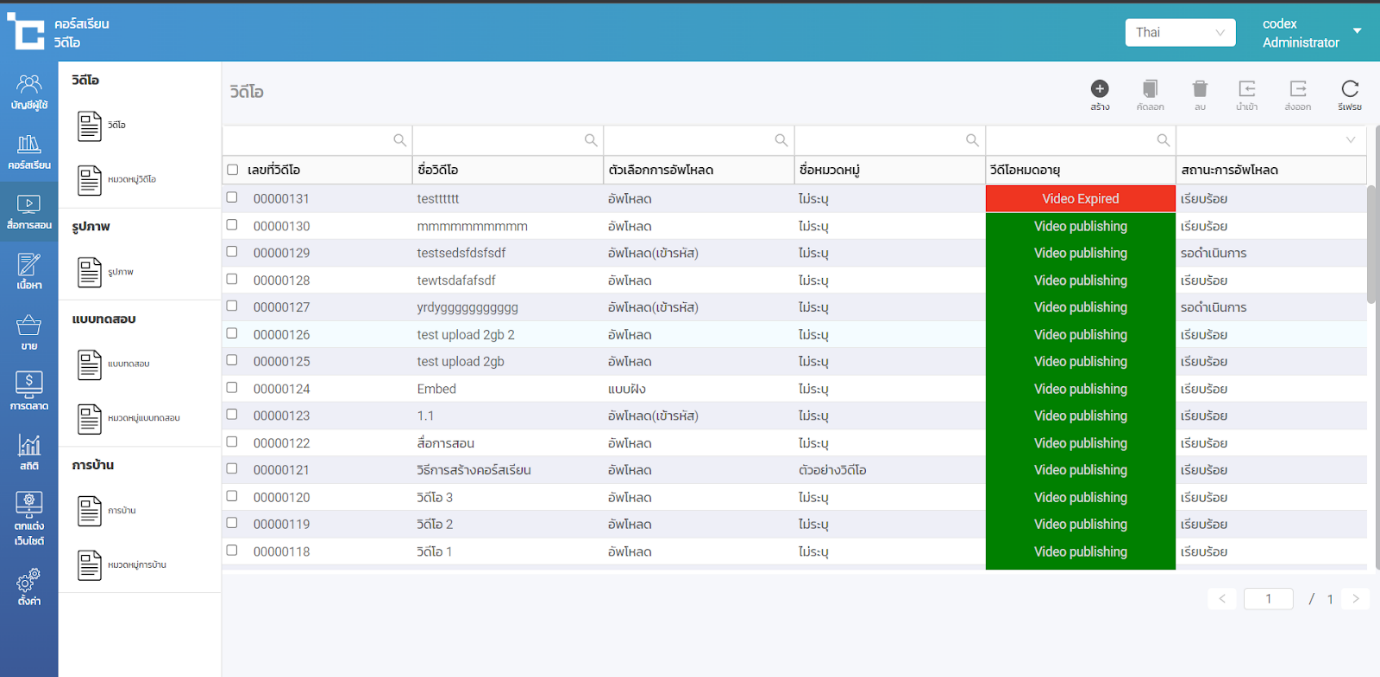Expand the codex Administrator account menu
1380x677 pixels.
tap(1357, 32)
